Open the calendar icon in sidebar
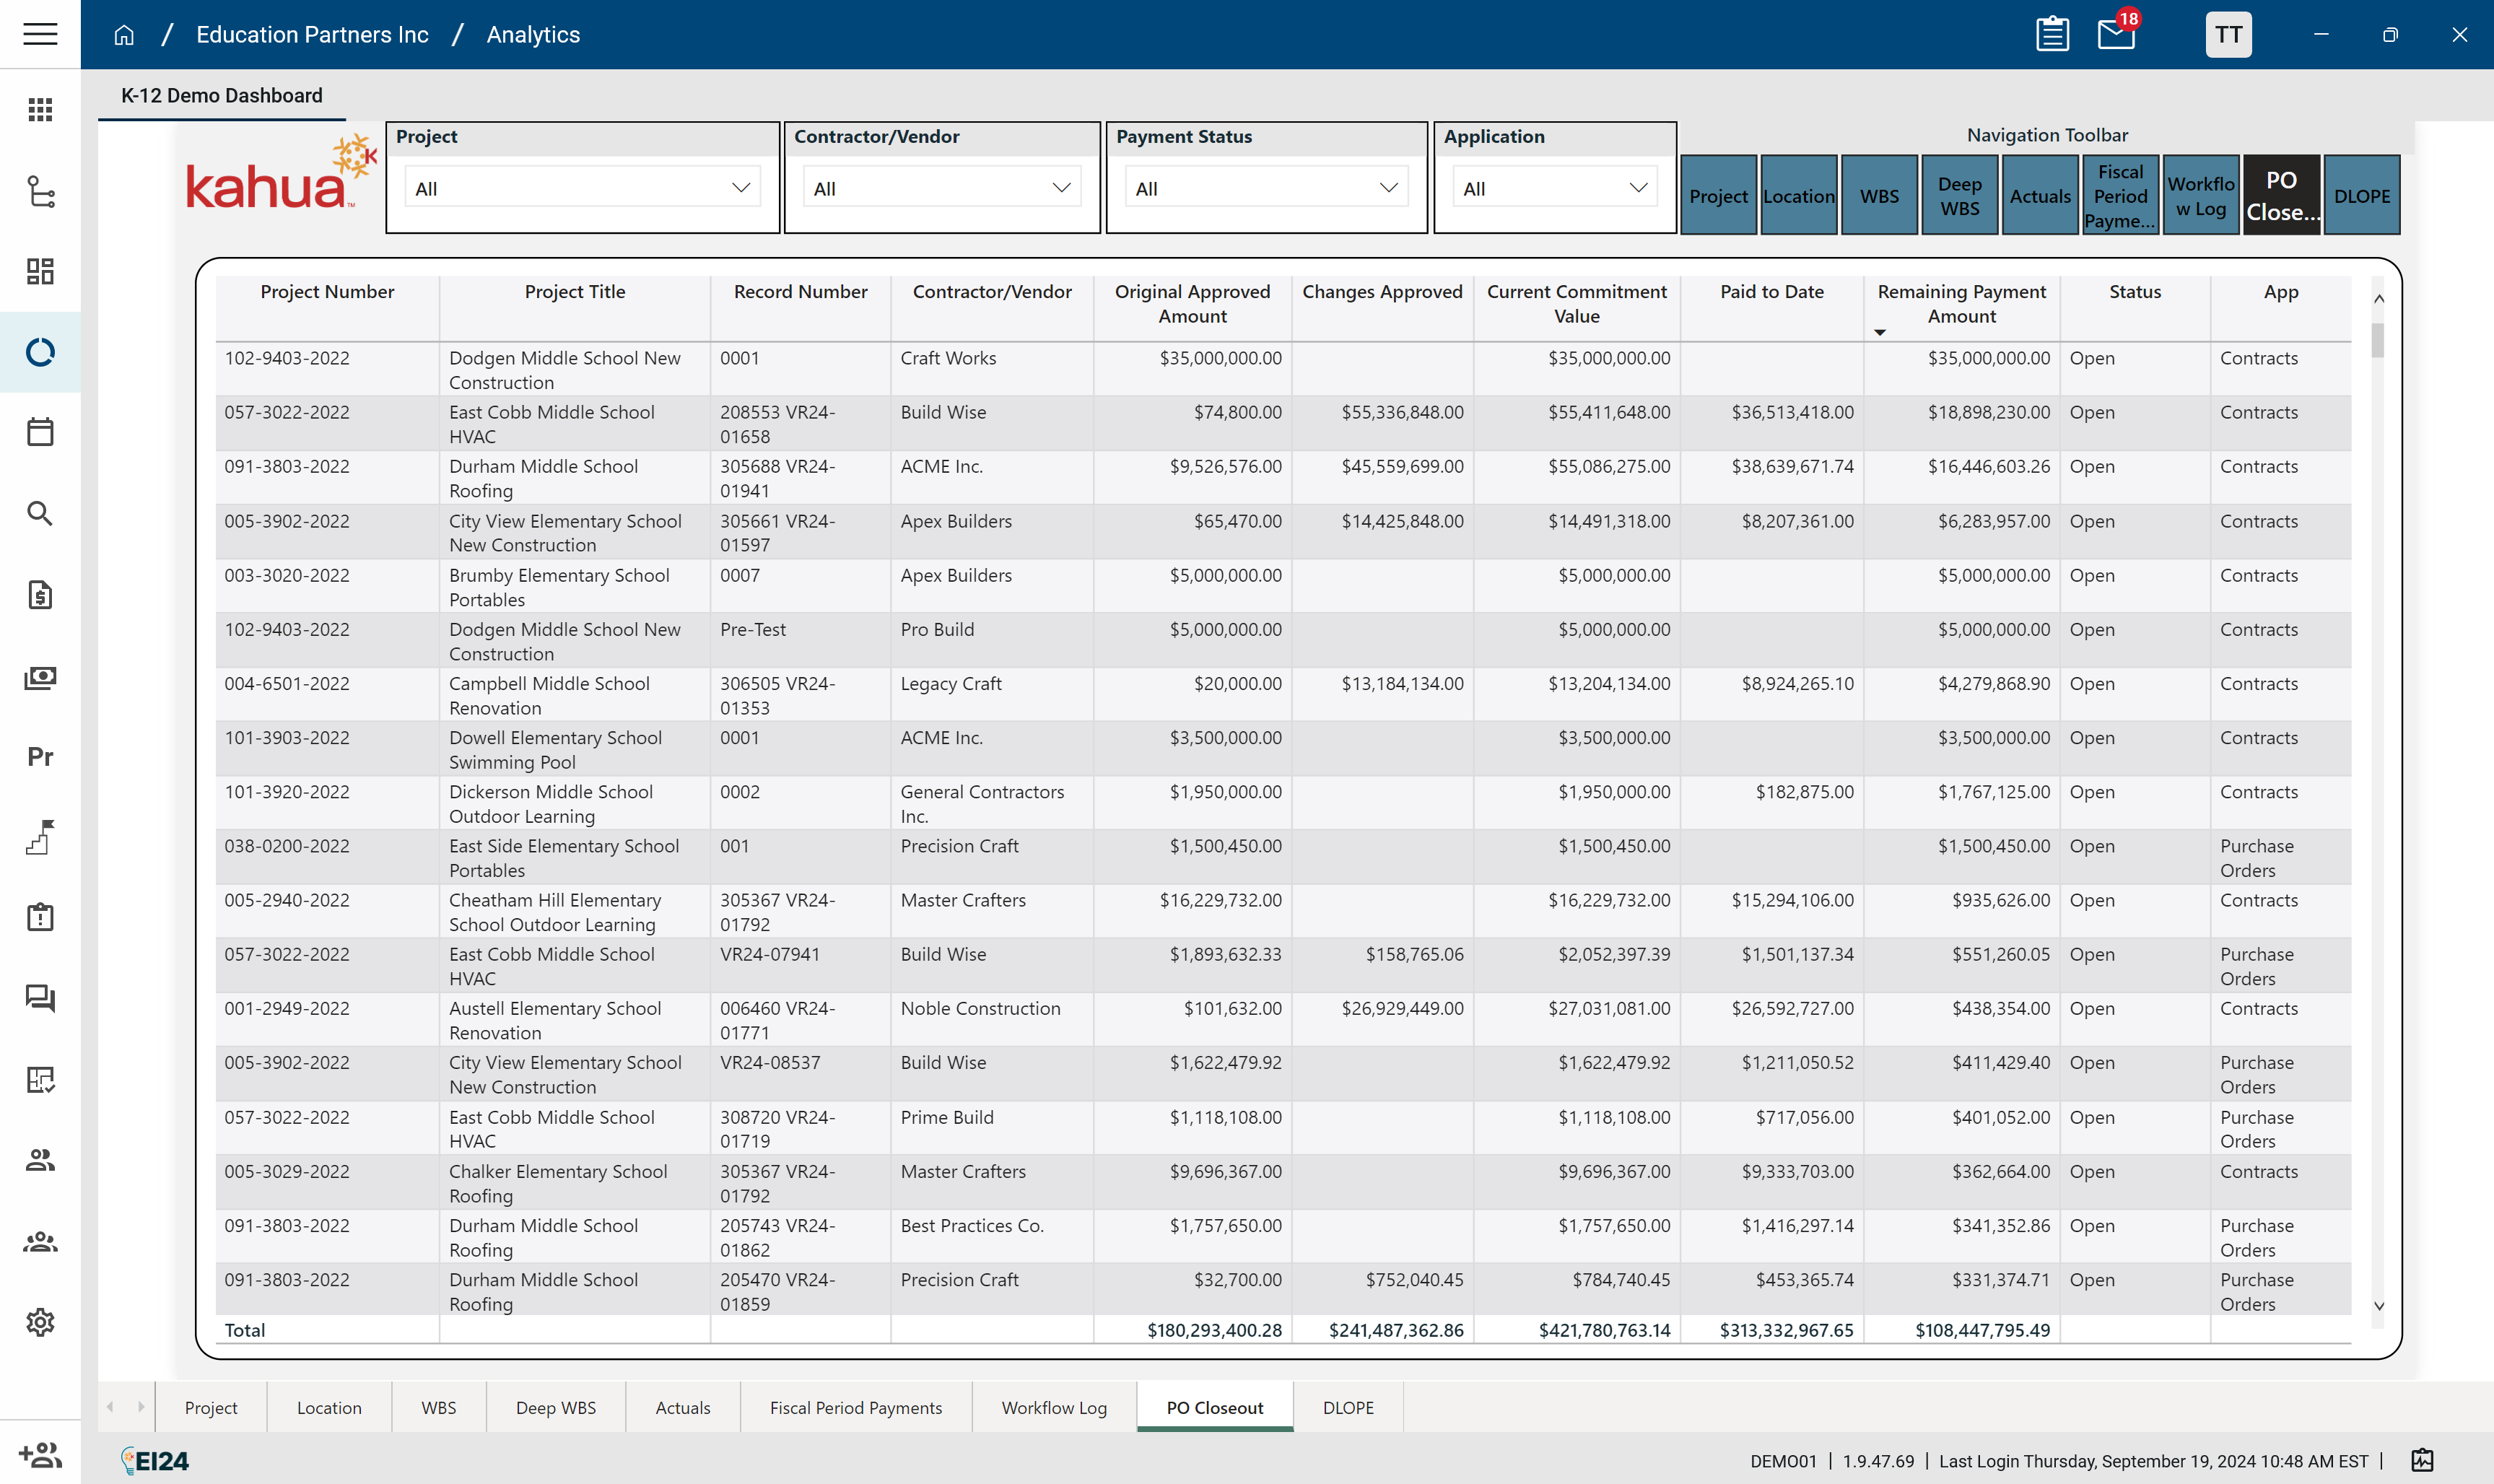 (x=40, y=432)
